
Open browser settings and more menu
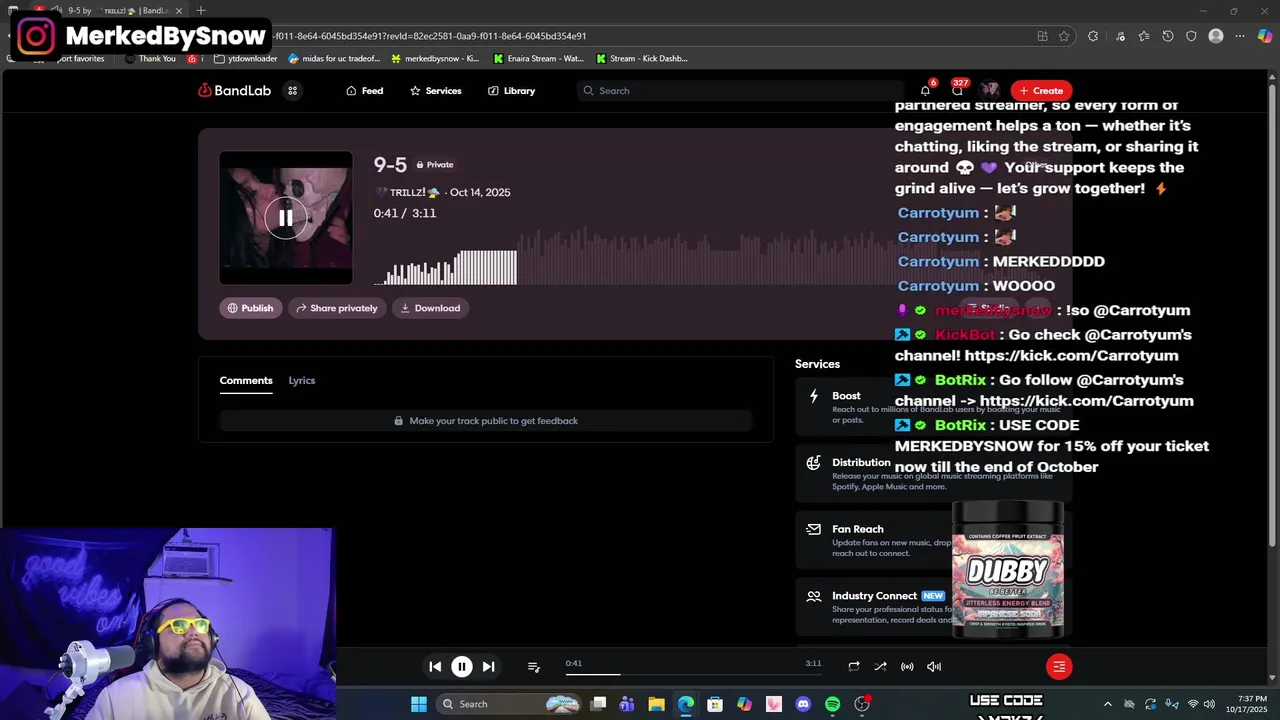coord(1240,36)
